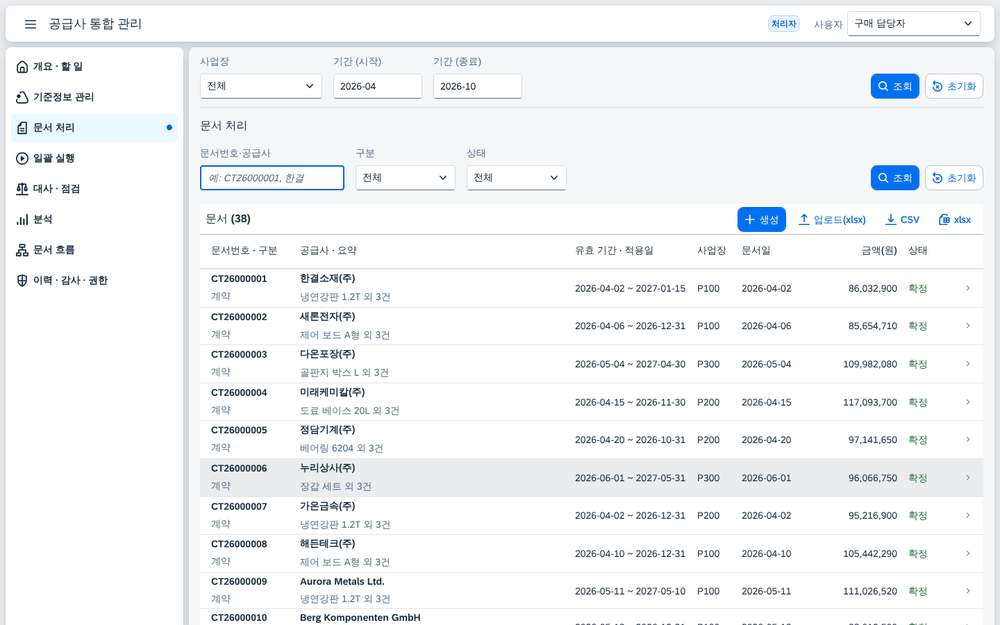Click the CSV export link
Screen dimensions: 1000x625
click(x=902, y=219)
